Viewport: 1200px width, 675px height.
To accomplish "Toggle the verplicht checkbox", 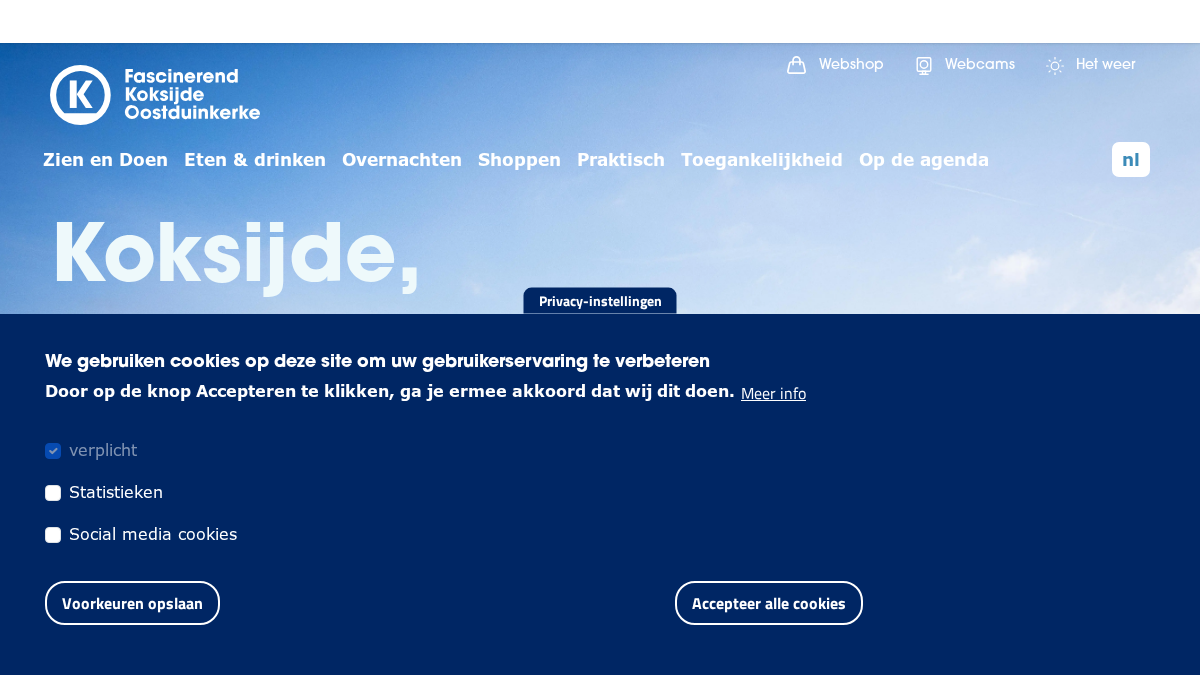I will pos(53,451).
